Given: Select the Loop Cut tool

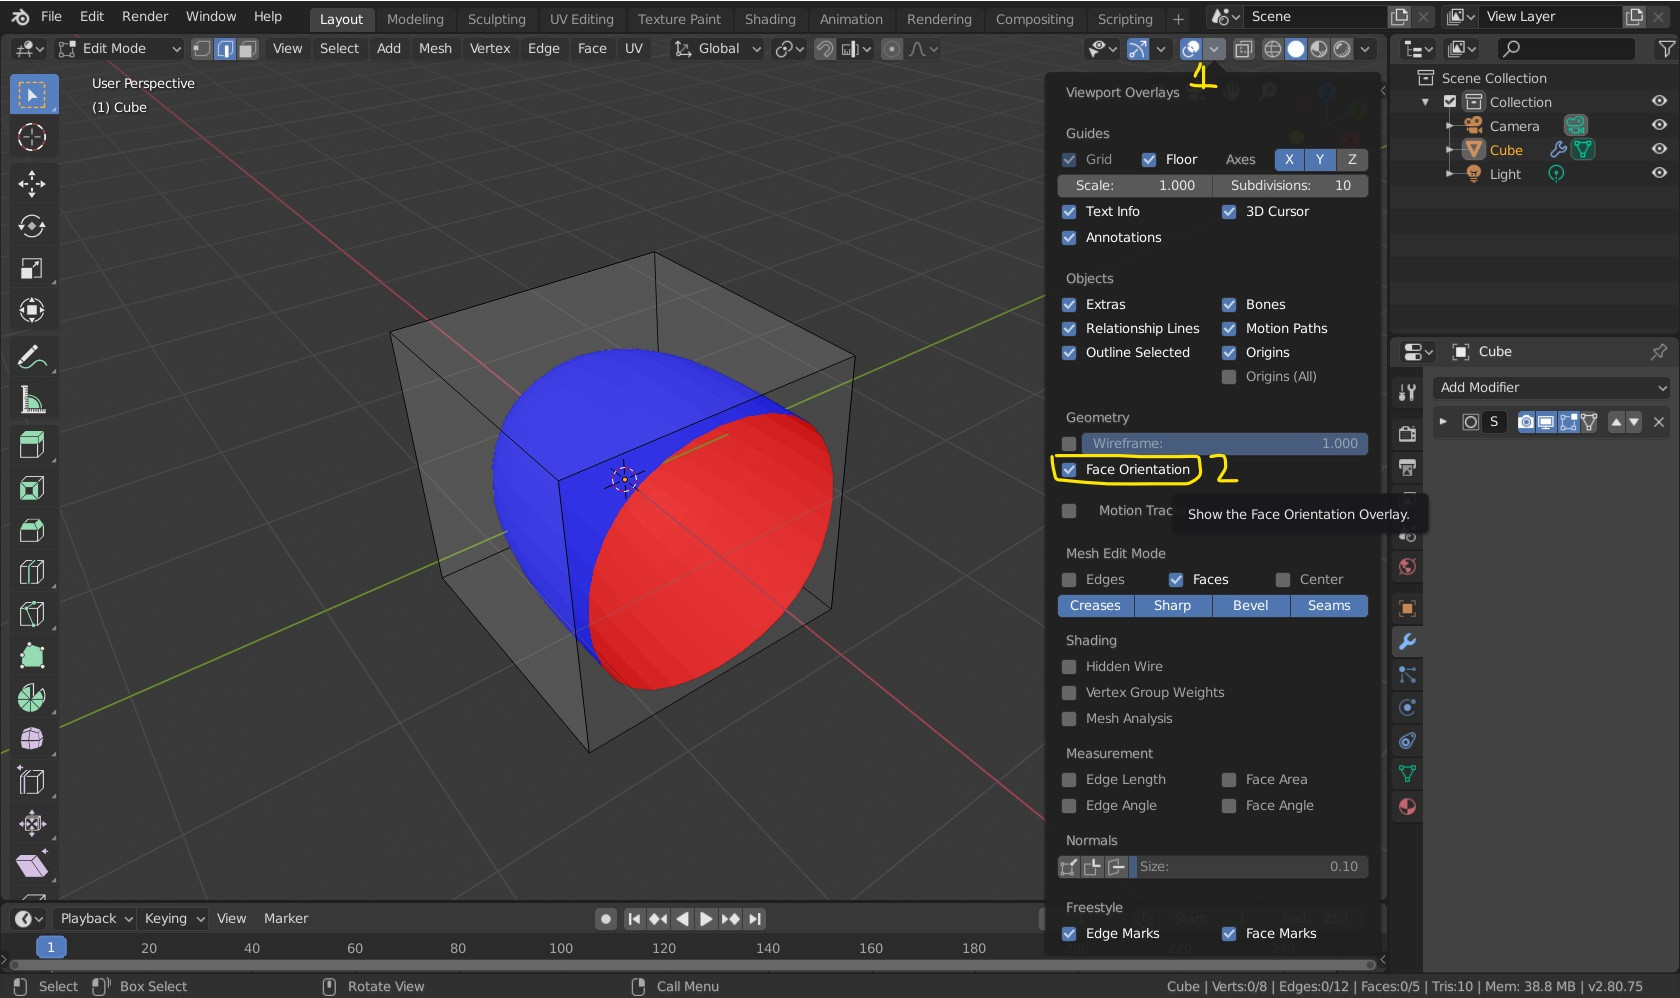Looking at the screenshot, I should click(x=32, y=572).
